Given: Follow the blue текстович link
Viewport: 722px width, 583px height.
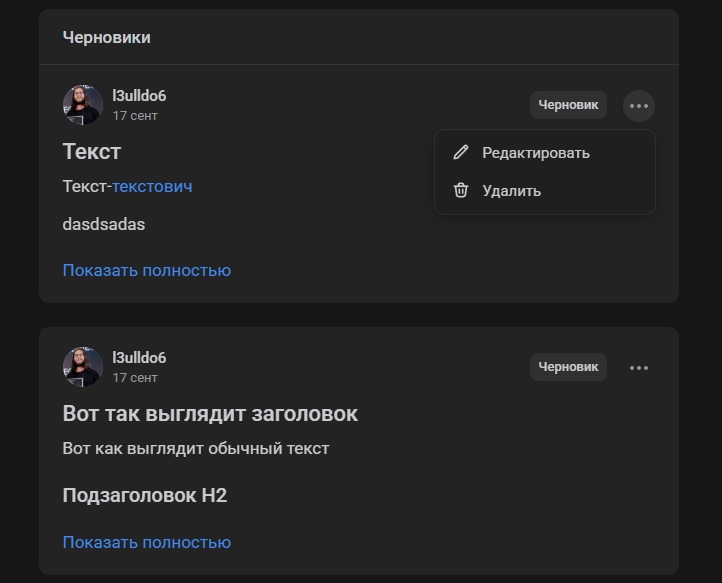Looking at the screenshot, I should 152,186.
